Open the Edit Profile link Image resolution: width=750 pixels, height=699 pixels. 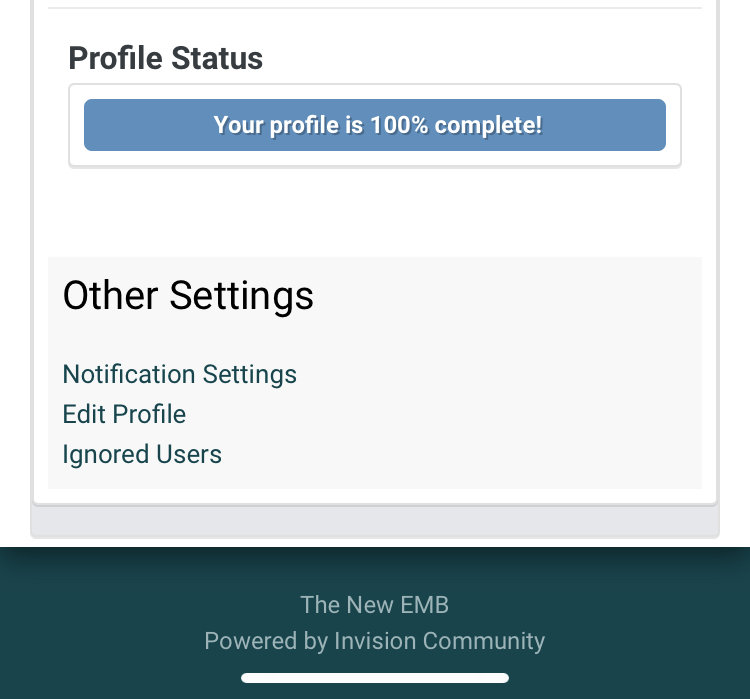[124, 414]
